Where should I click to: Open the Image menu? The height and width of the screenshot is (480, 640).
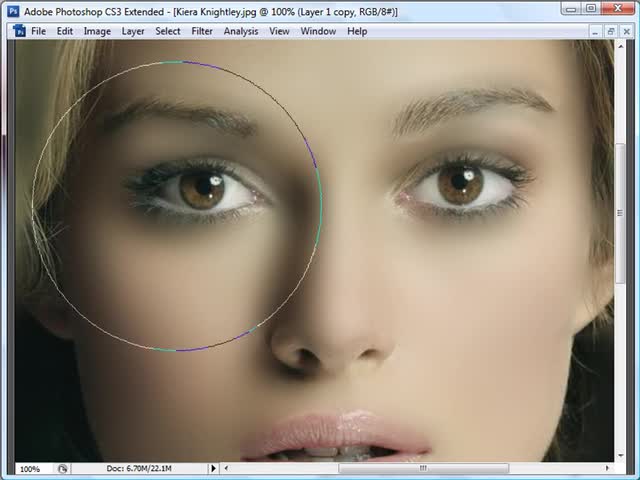(x=97, y=31)
